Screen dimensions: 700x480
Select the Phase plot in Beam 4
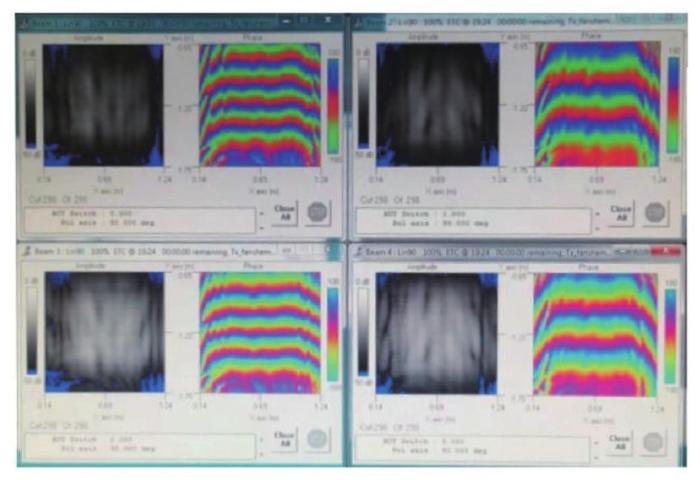(596, 335)
